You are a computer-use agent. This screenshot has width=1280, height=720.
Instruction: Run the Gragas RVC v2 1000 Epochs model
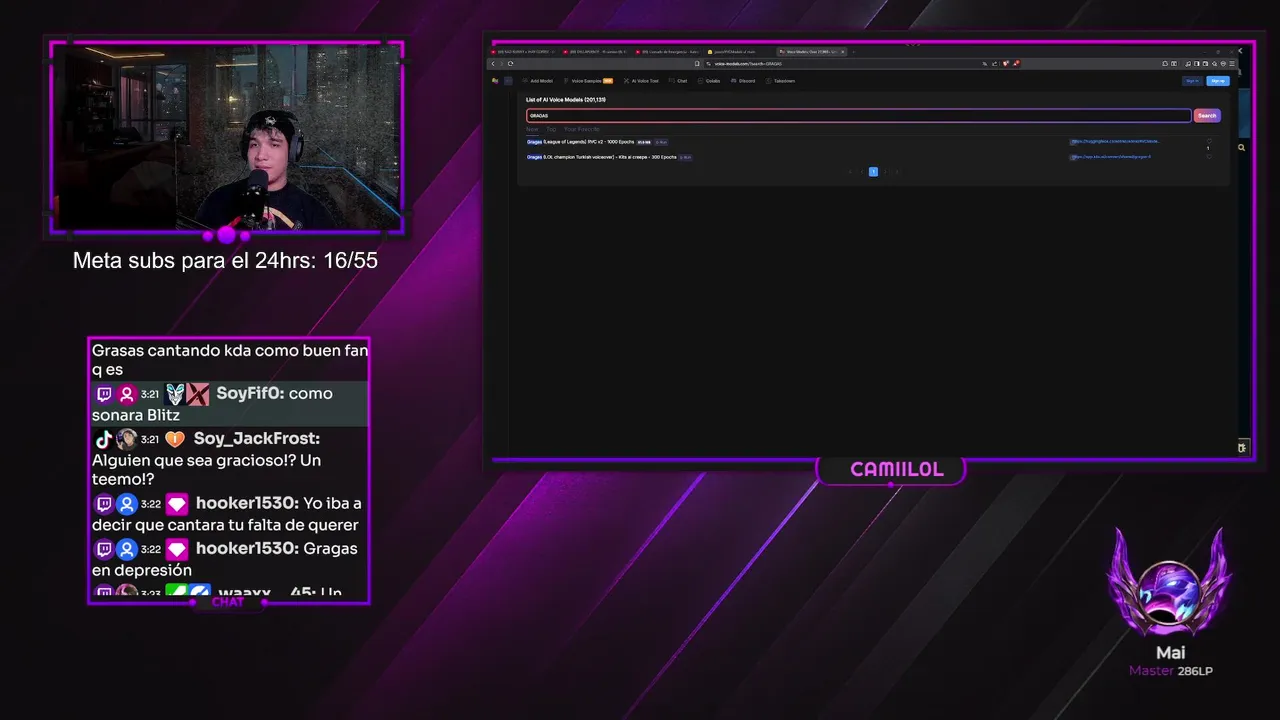pyautogui.click(x=661, y=142)
